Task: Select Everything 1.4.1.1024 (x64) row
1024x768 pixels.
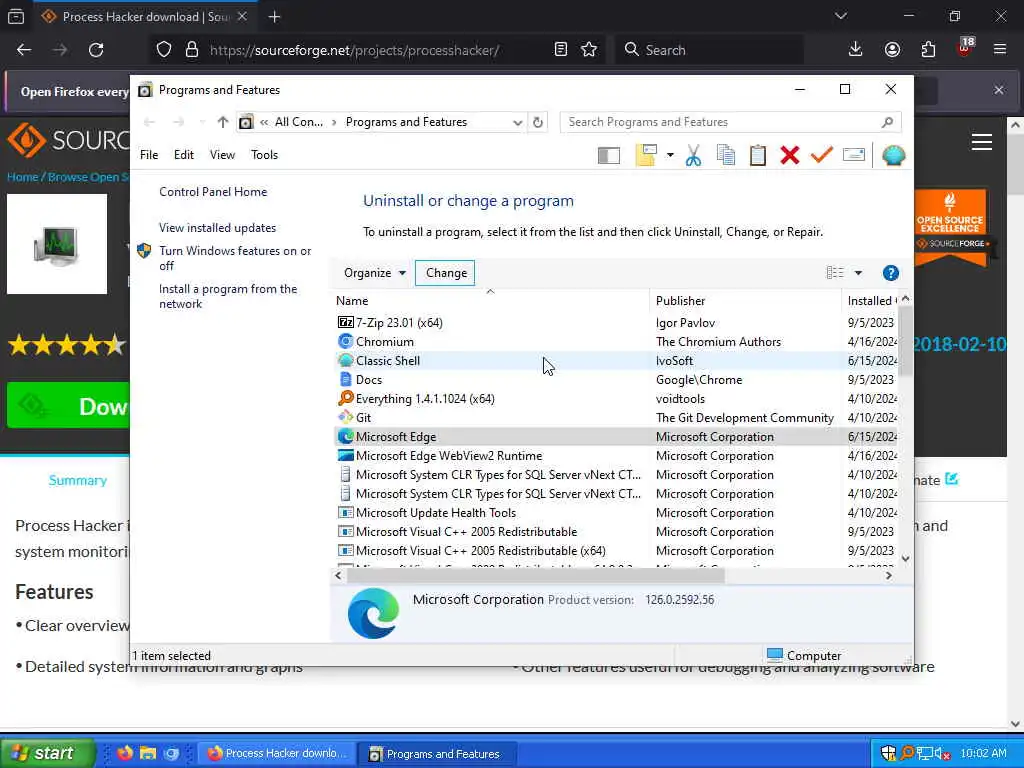Action: pos(615,398)
